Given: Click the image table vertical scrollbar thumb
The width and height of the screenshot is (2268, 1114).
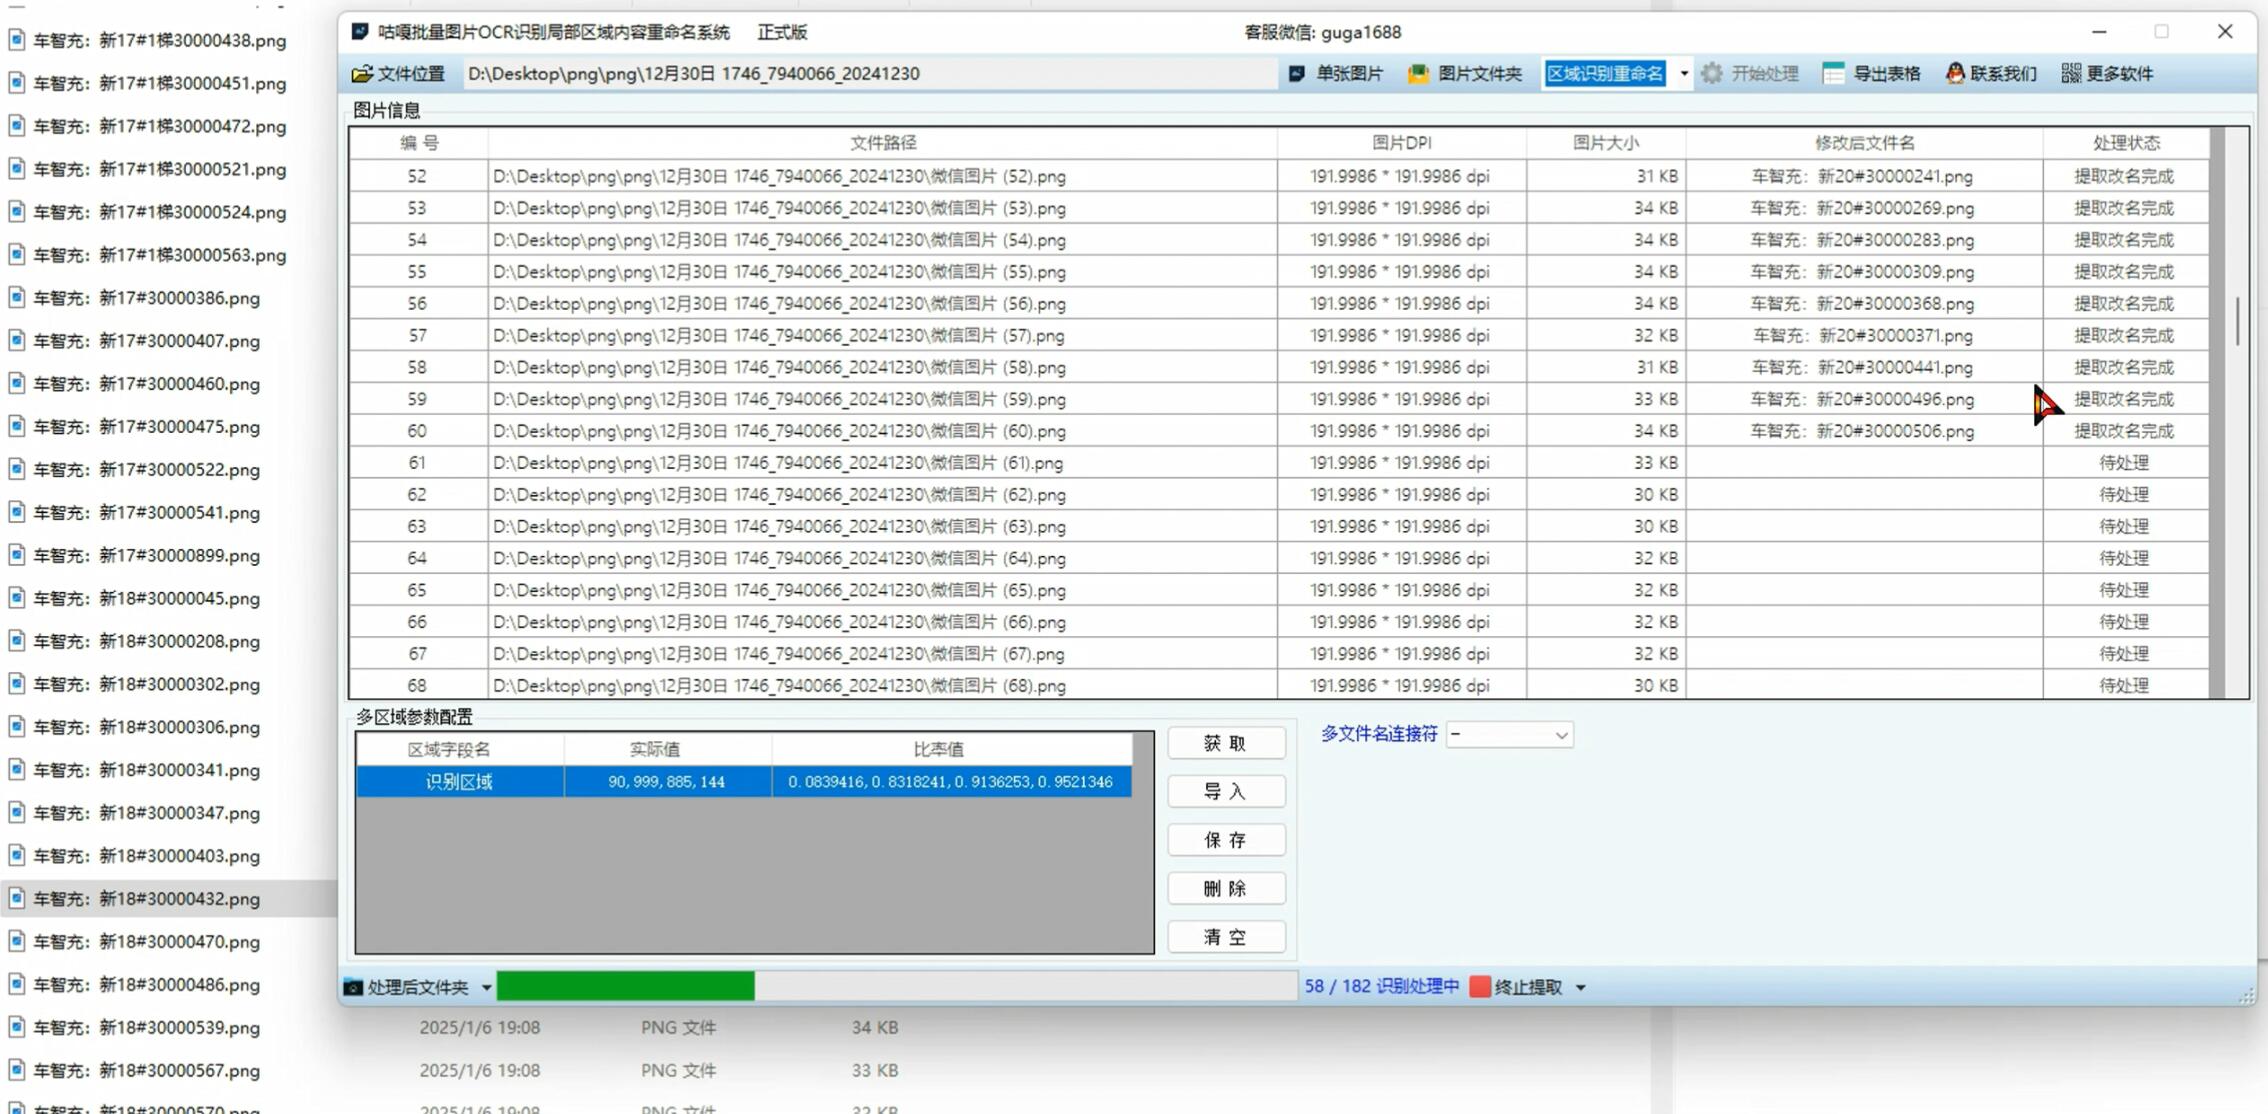Looking at the screenshot, I should click(2238, 321).
